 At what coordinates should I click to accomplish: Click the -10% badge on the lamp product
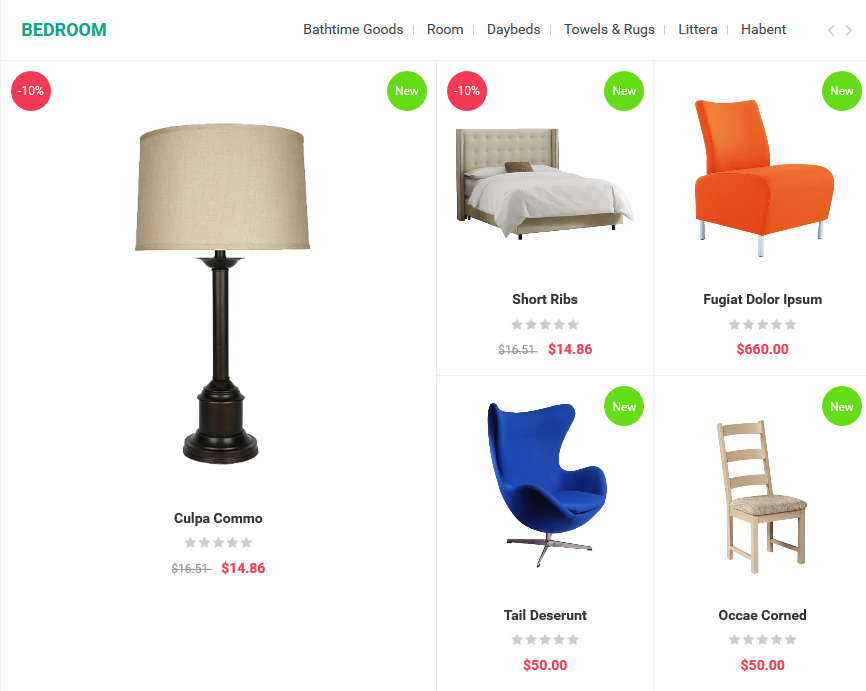click(x=31, y=91)
